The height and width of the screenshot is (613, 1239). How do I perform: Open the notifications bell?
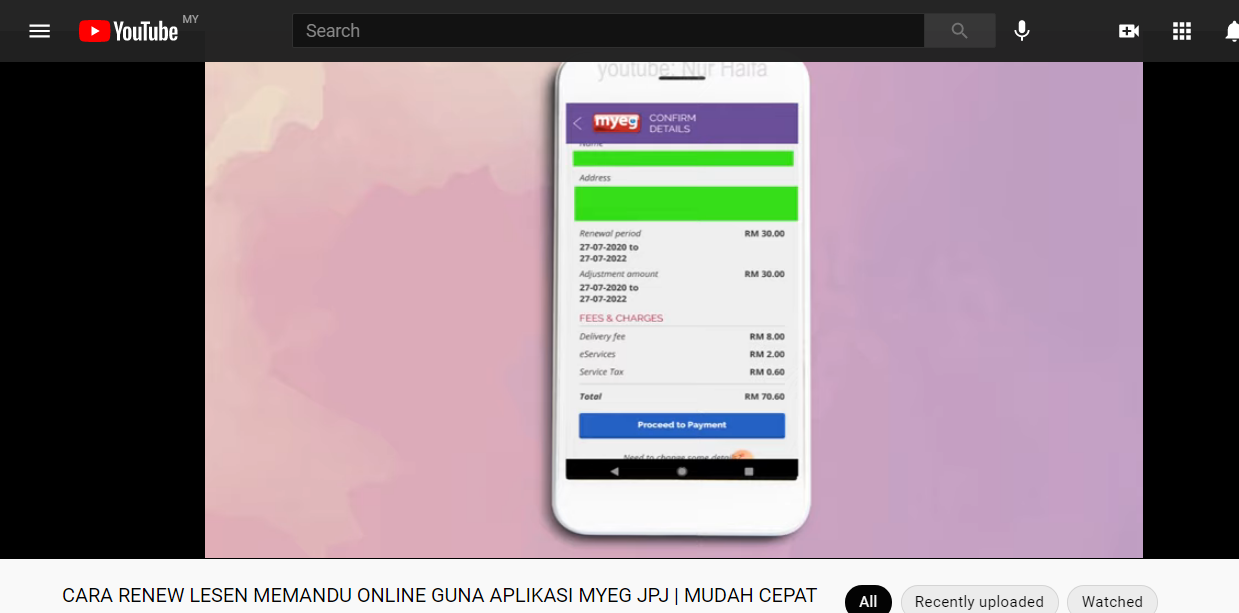(x=1232, y=31)
